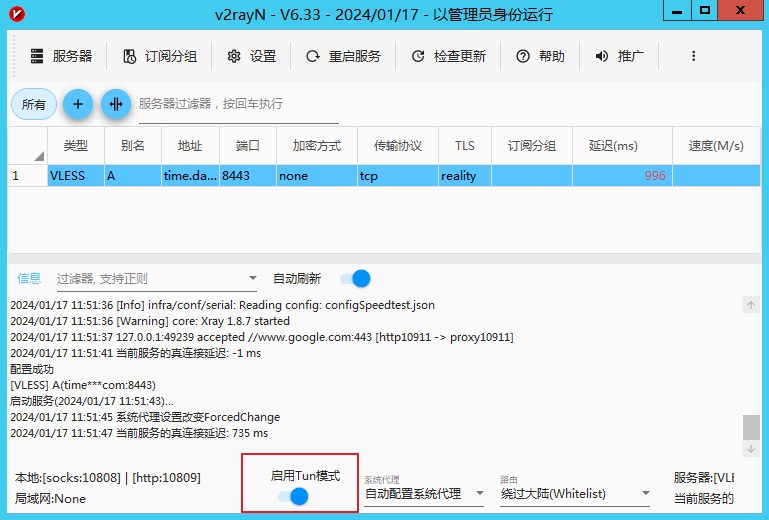
Task: Click the encryption cell none
Action: [317, 176]
